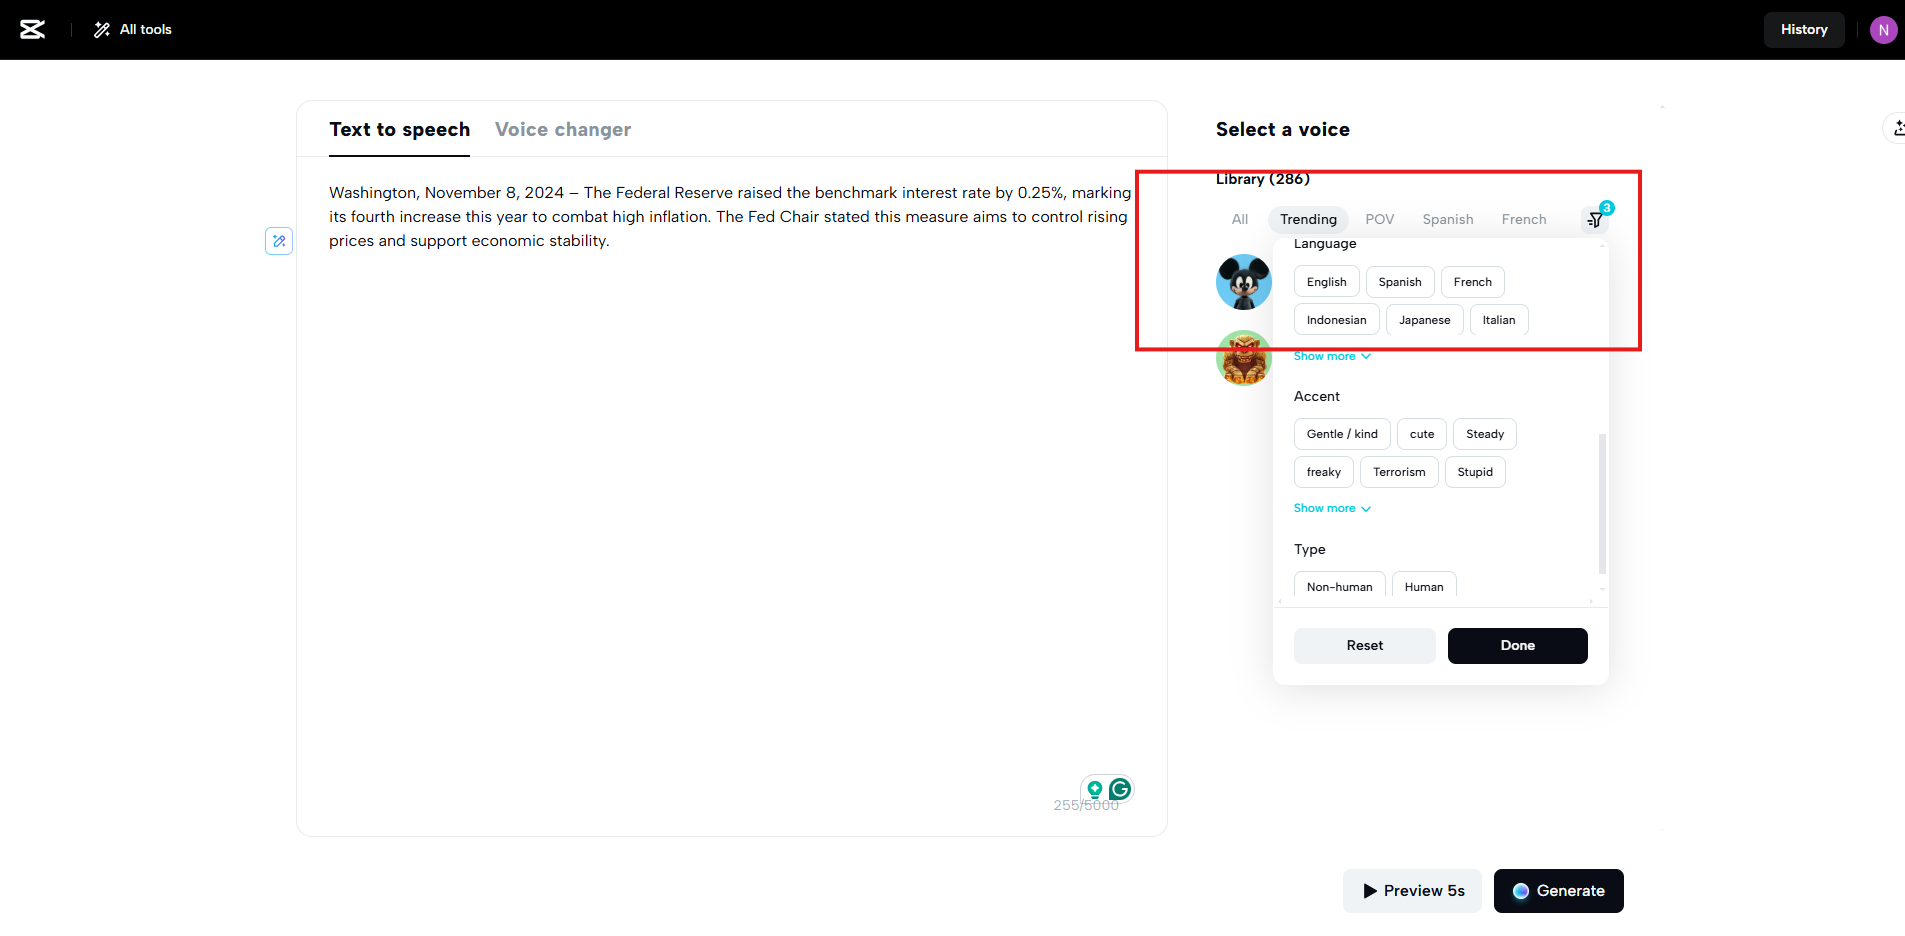1905x936 pixels.
Task: Click the share icon at right edge
Action: (1897, 128)
